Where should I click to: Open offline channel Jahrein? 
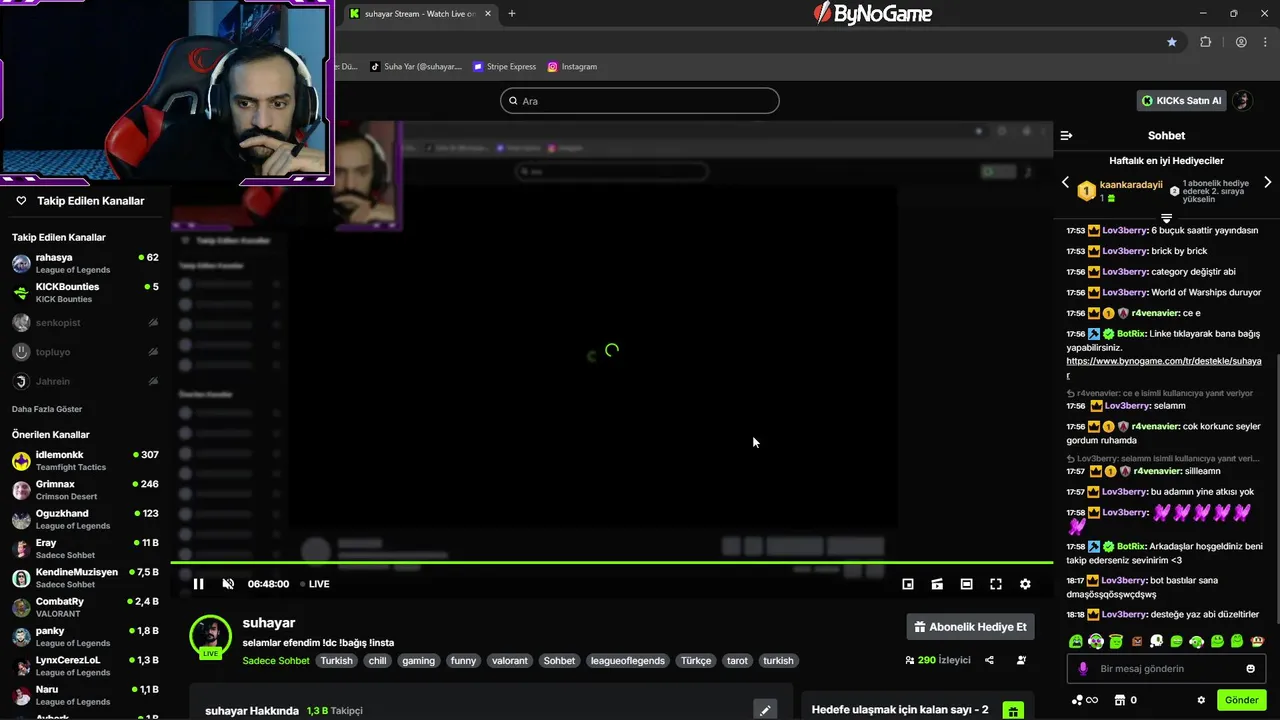85,381
